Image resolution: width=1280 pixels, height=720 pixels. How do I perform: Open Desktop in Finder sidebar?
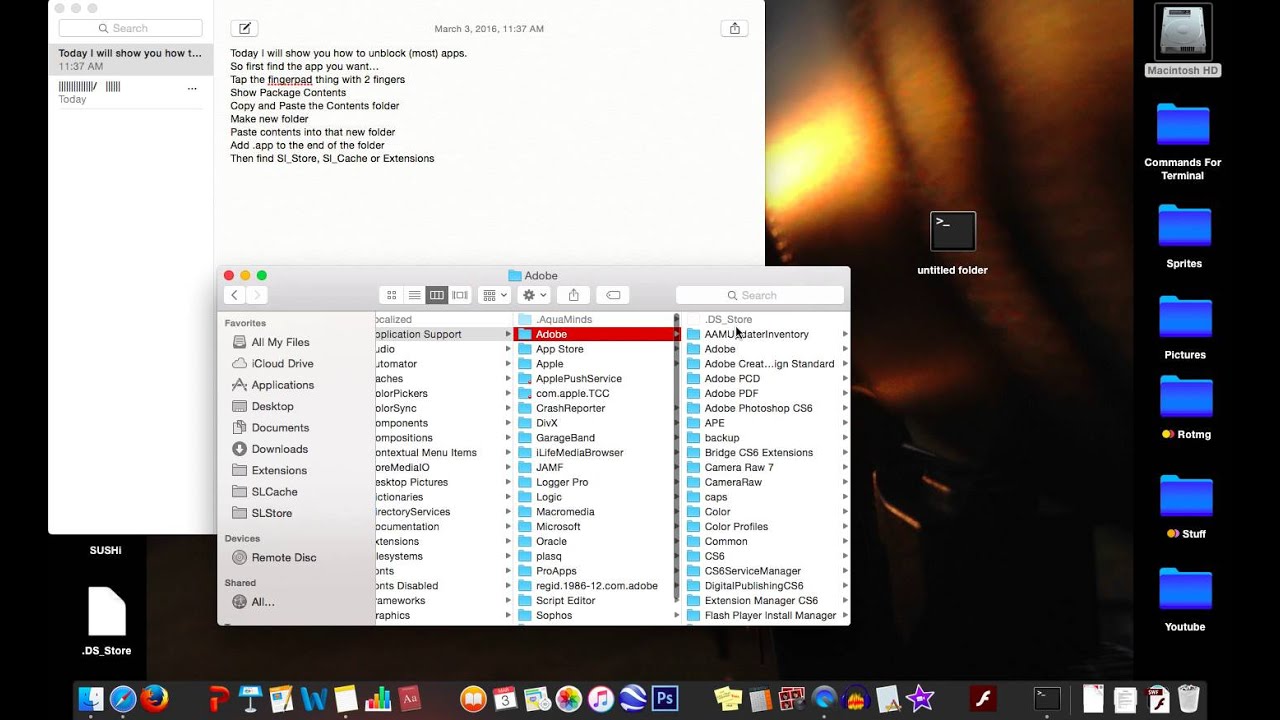[272, 406]
